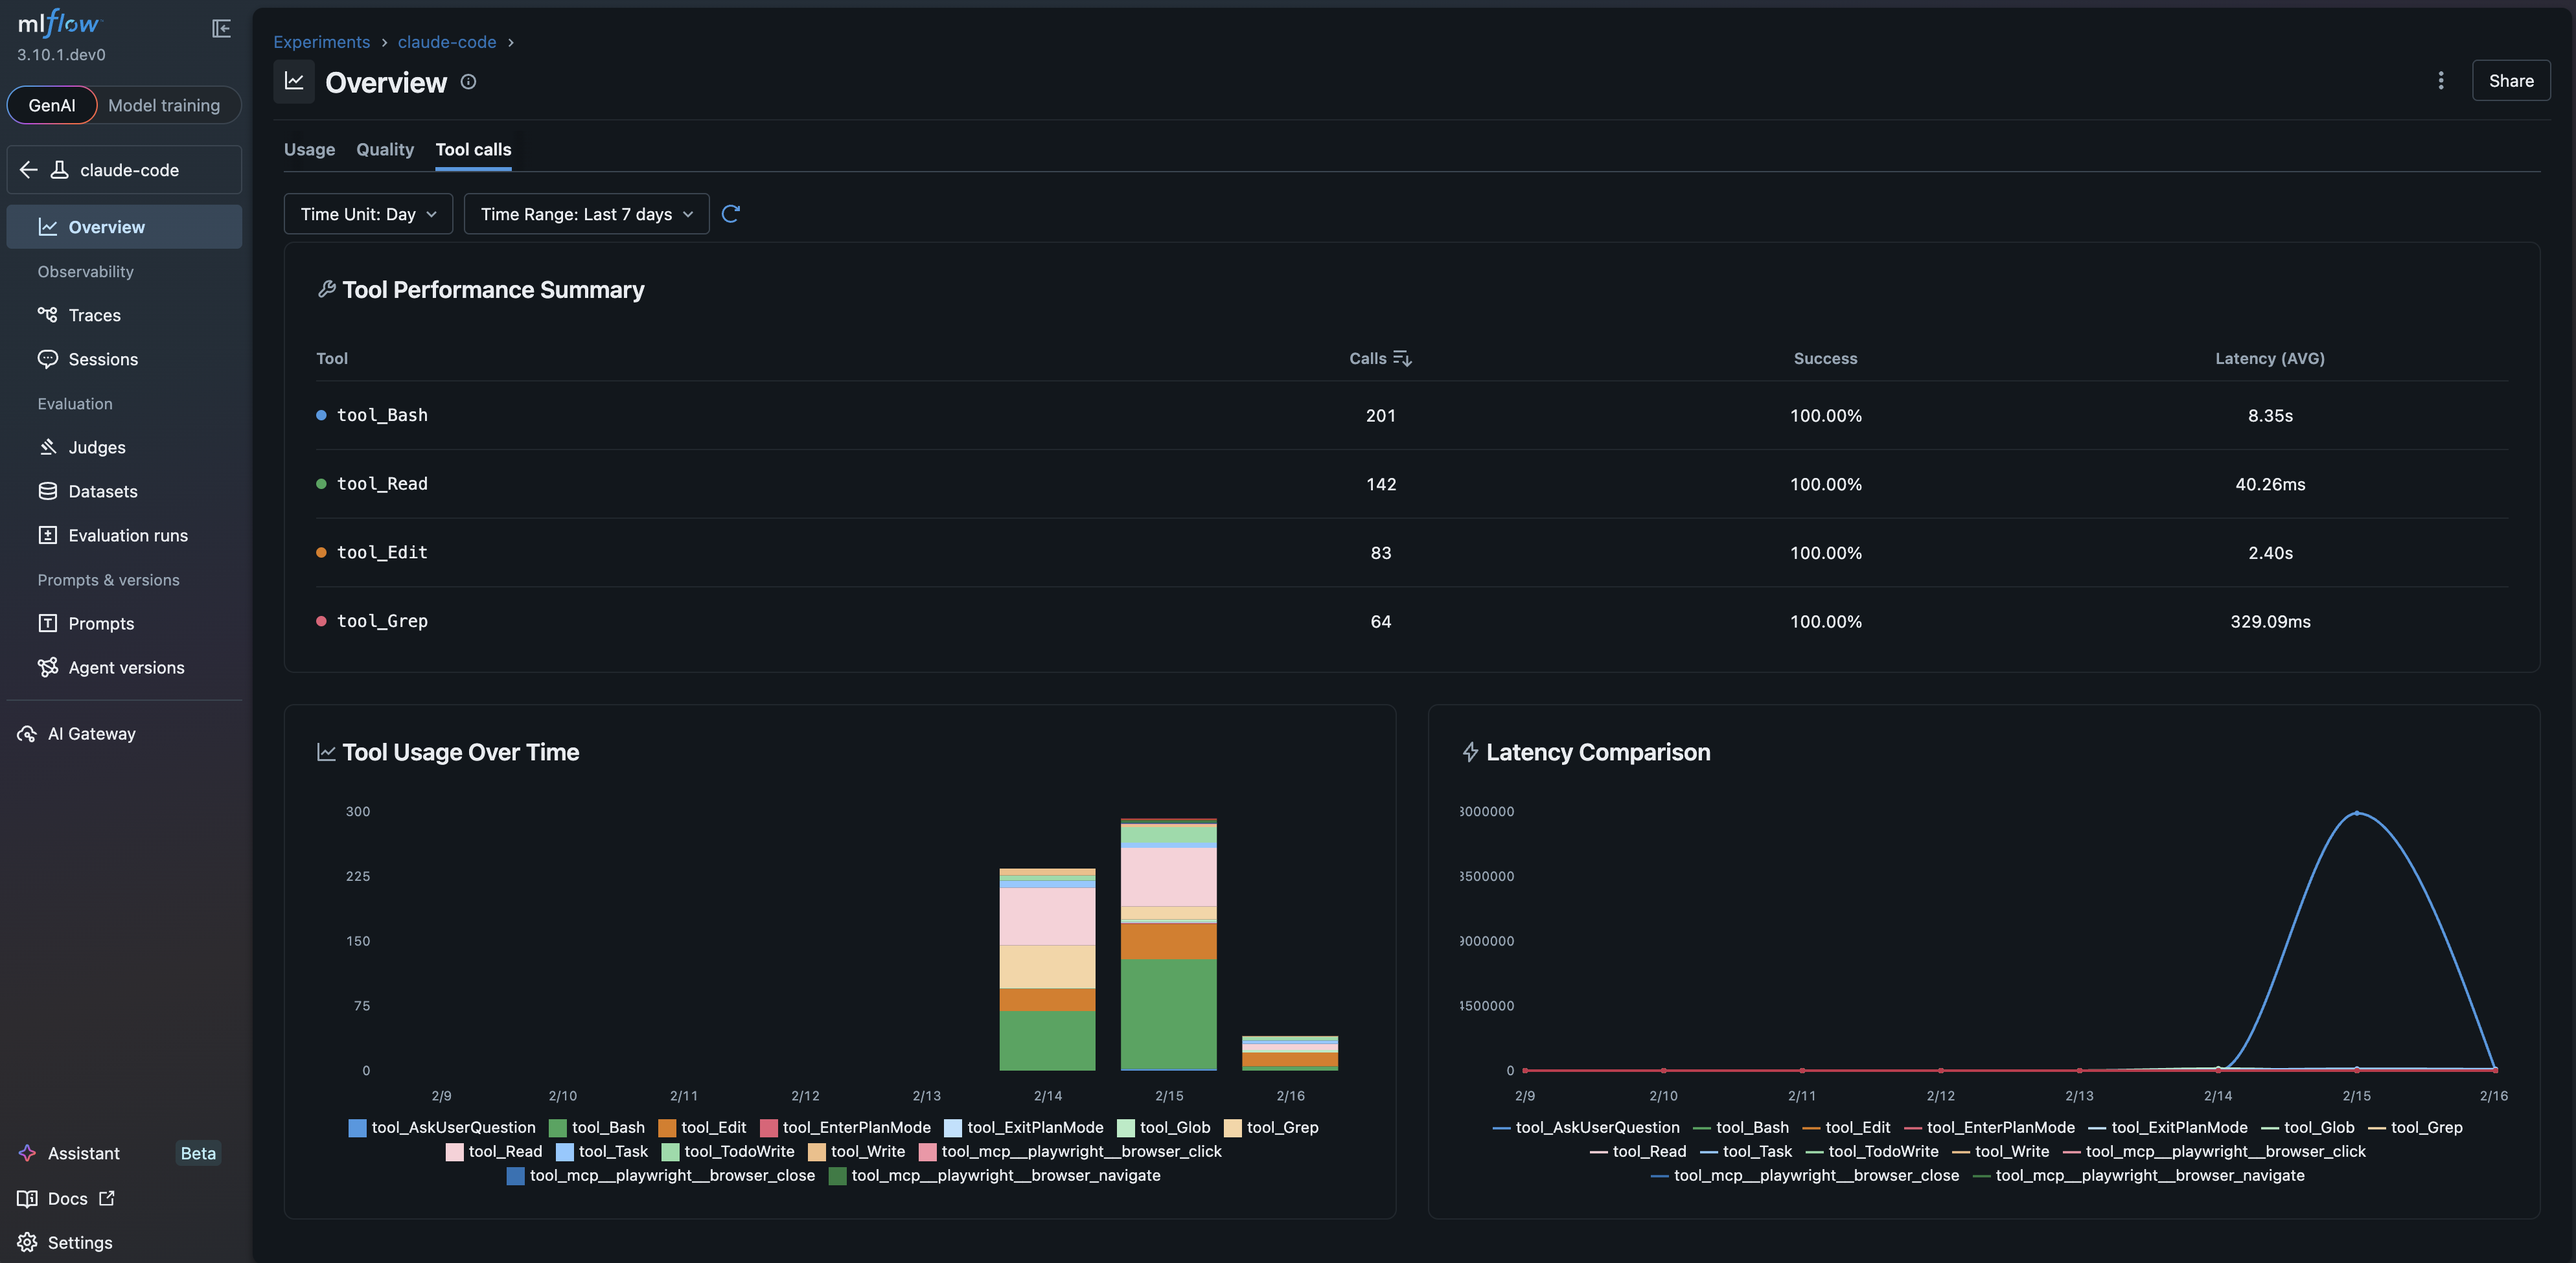Refresh the tool calls data

(x=731, y=213)
